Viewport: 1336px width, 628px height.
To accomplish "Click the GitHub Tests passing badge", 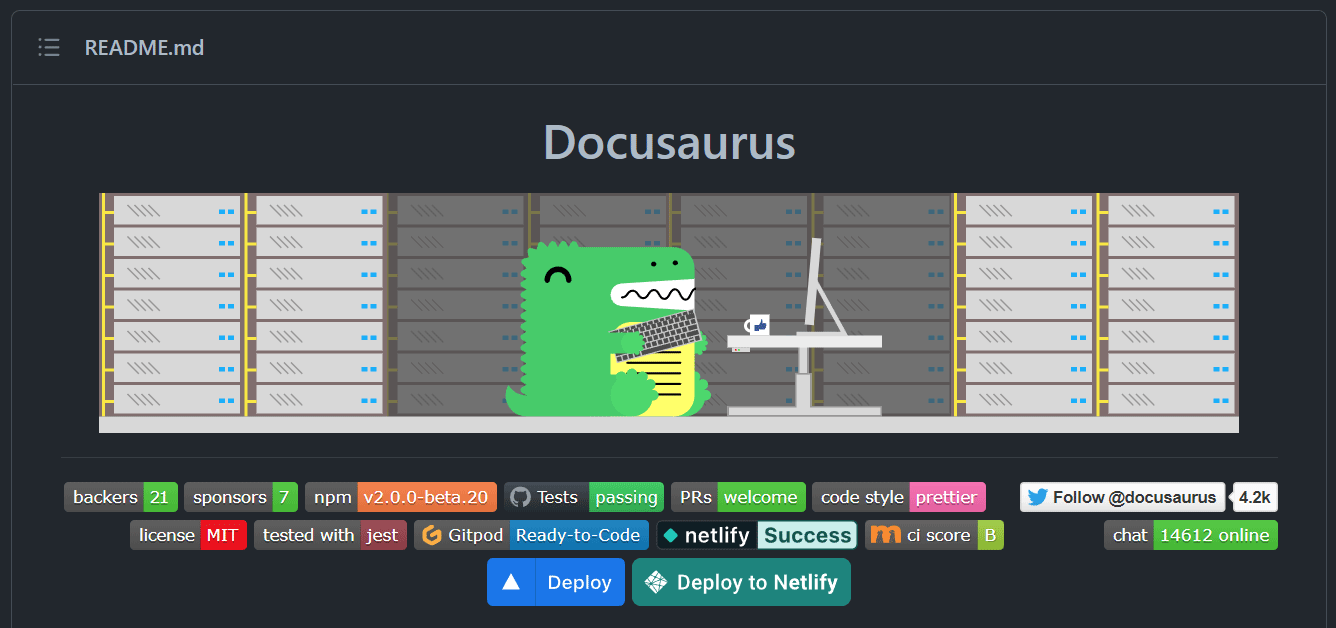I will [x=584, y=497].
